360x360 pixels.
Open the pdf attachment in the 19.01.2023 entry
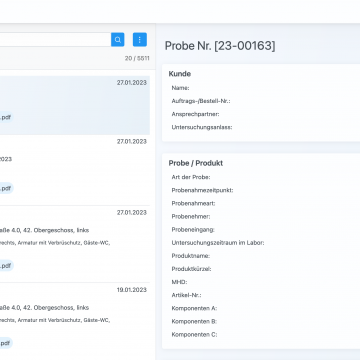click(x=6, y=343)
